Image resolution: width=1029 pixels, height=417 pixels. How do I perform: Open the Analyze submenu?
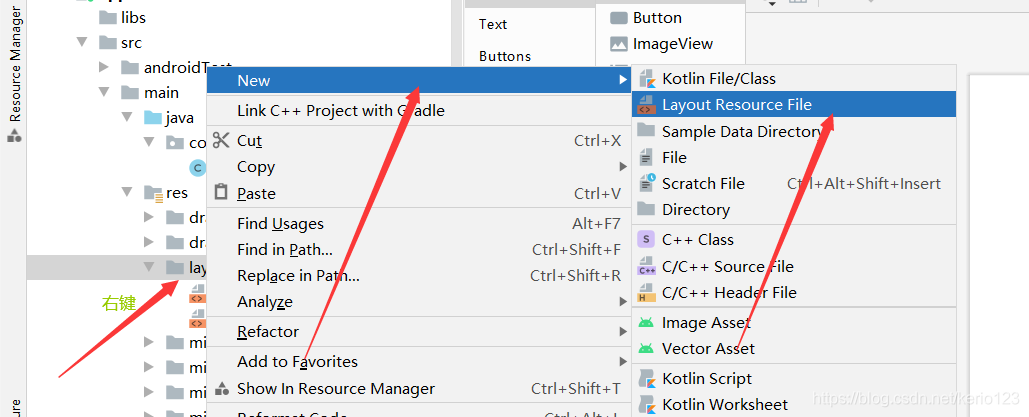pyautogui.click(x=419, y=302)
